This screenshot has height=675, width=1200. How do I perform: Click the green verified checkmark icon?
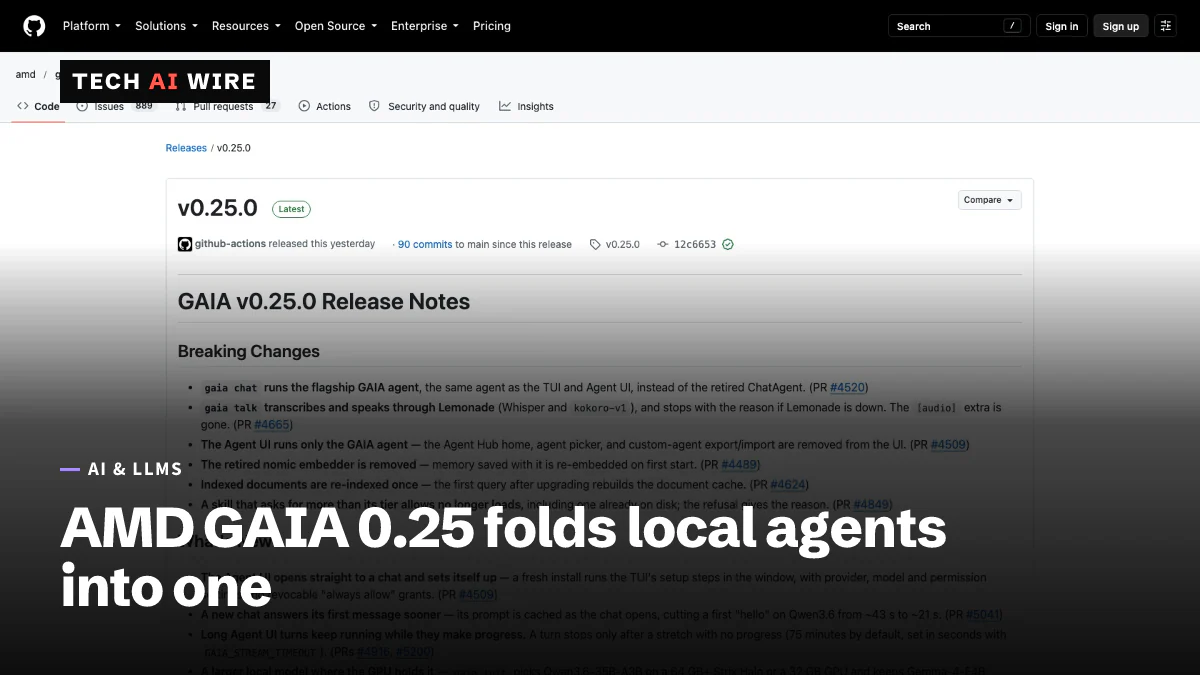(728, 244)
